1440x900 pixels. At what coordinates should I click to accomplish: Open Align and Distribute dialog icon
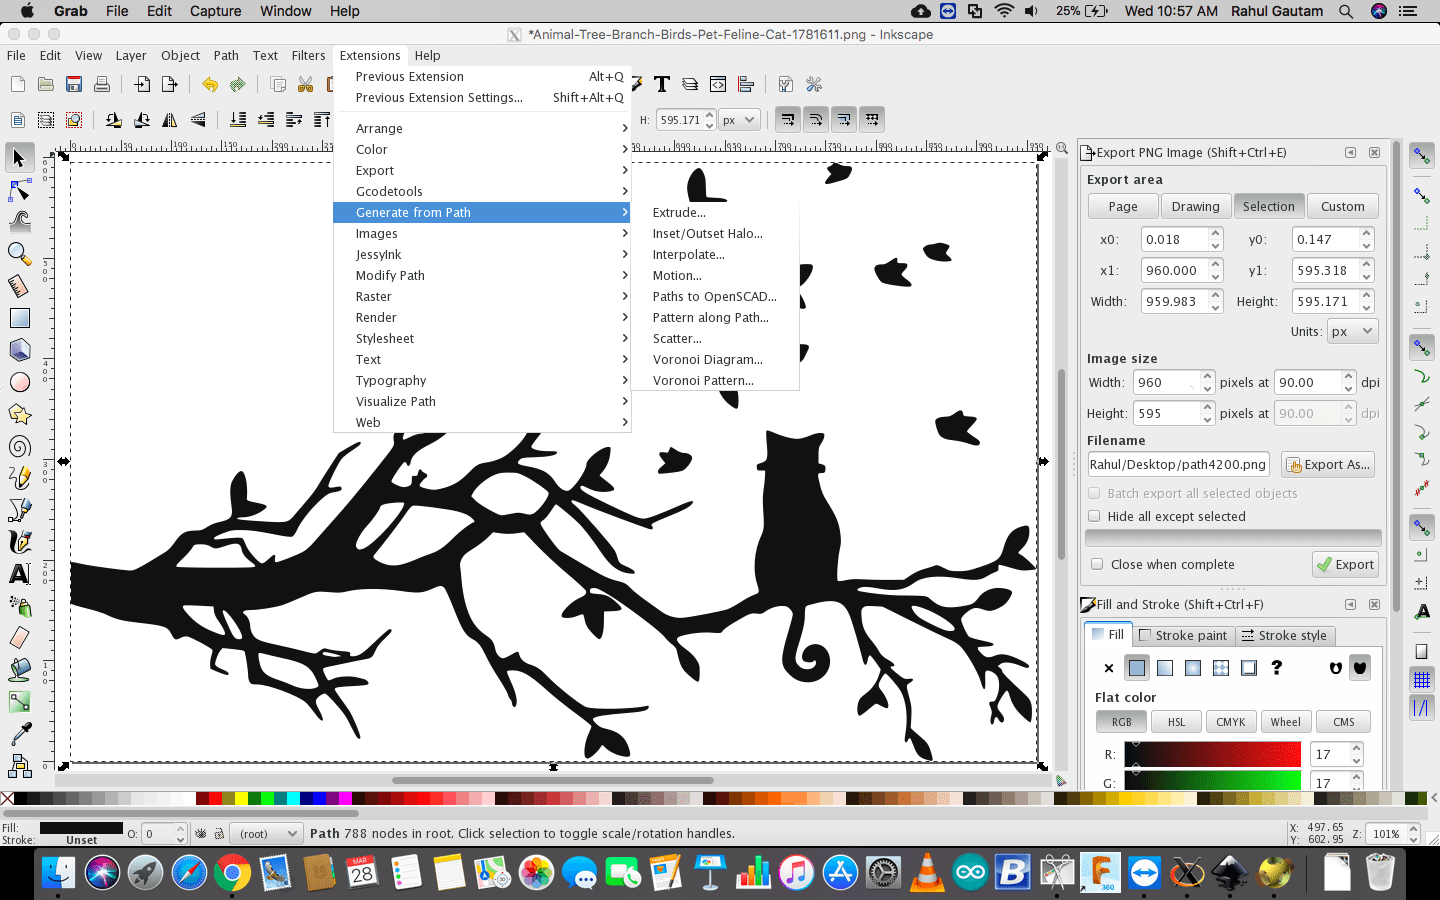[746, 84]
